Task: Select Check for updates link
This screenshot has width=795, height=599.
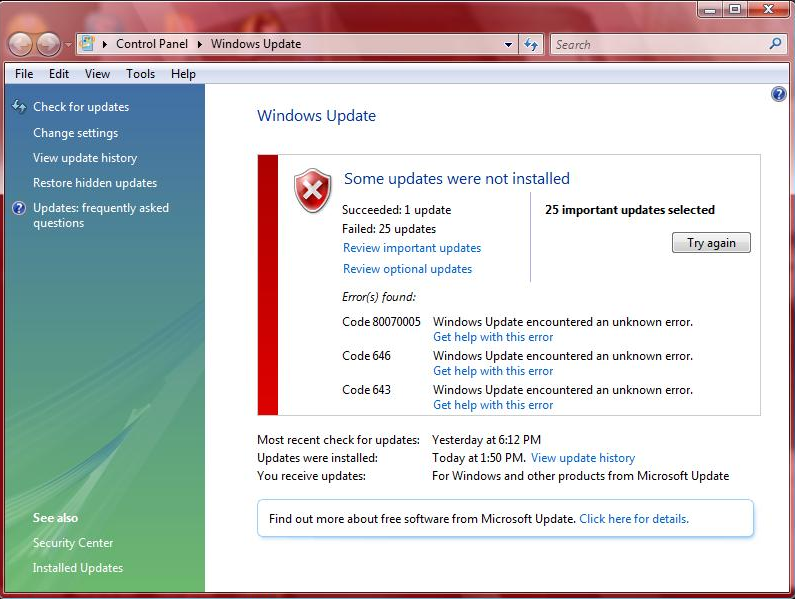Action: 81,107
